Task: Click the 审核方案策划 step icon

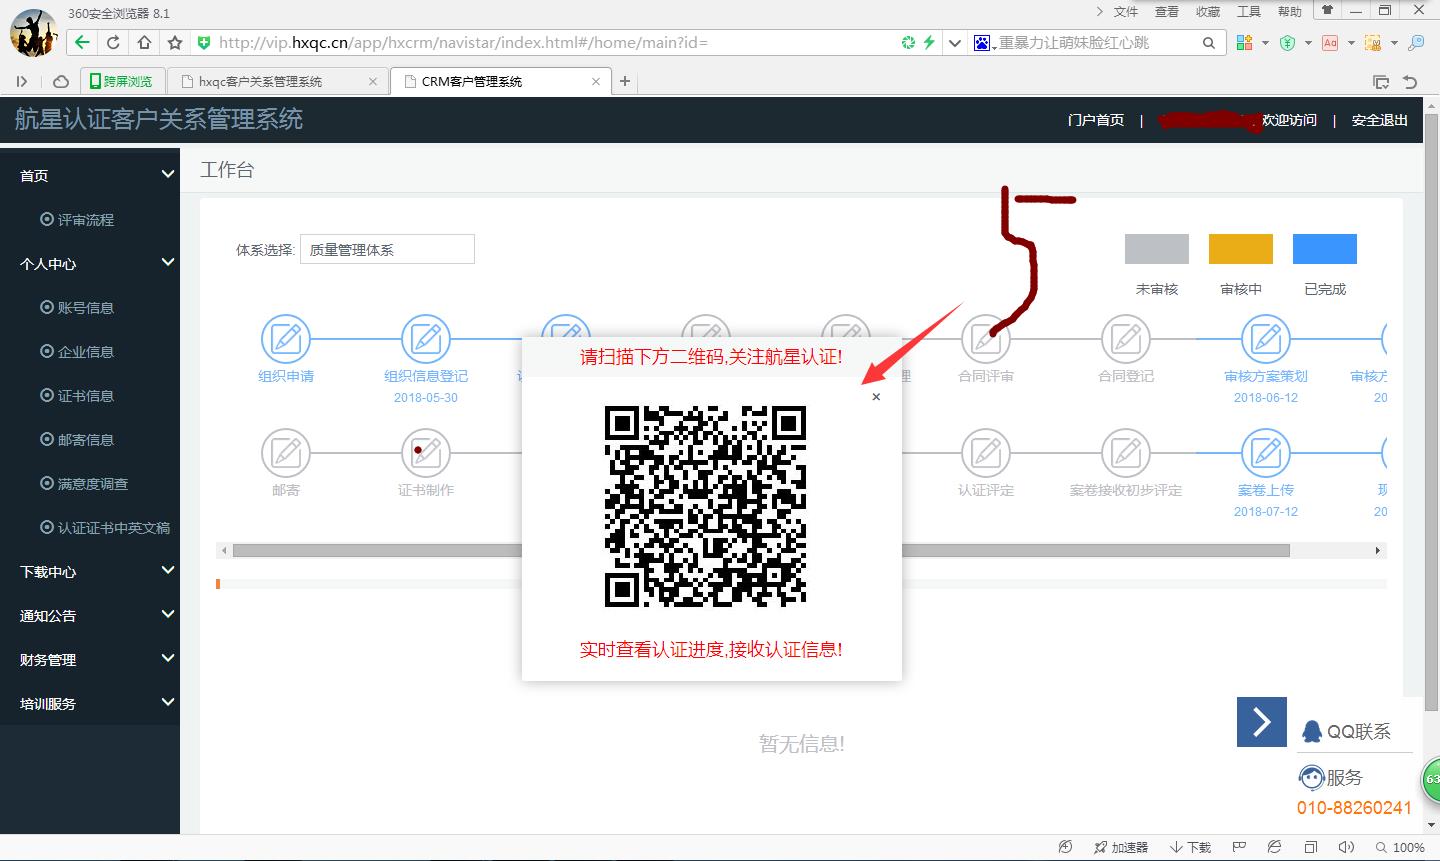Action: 1266,339
